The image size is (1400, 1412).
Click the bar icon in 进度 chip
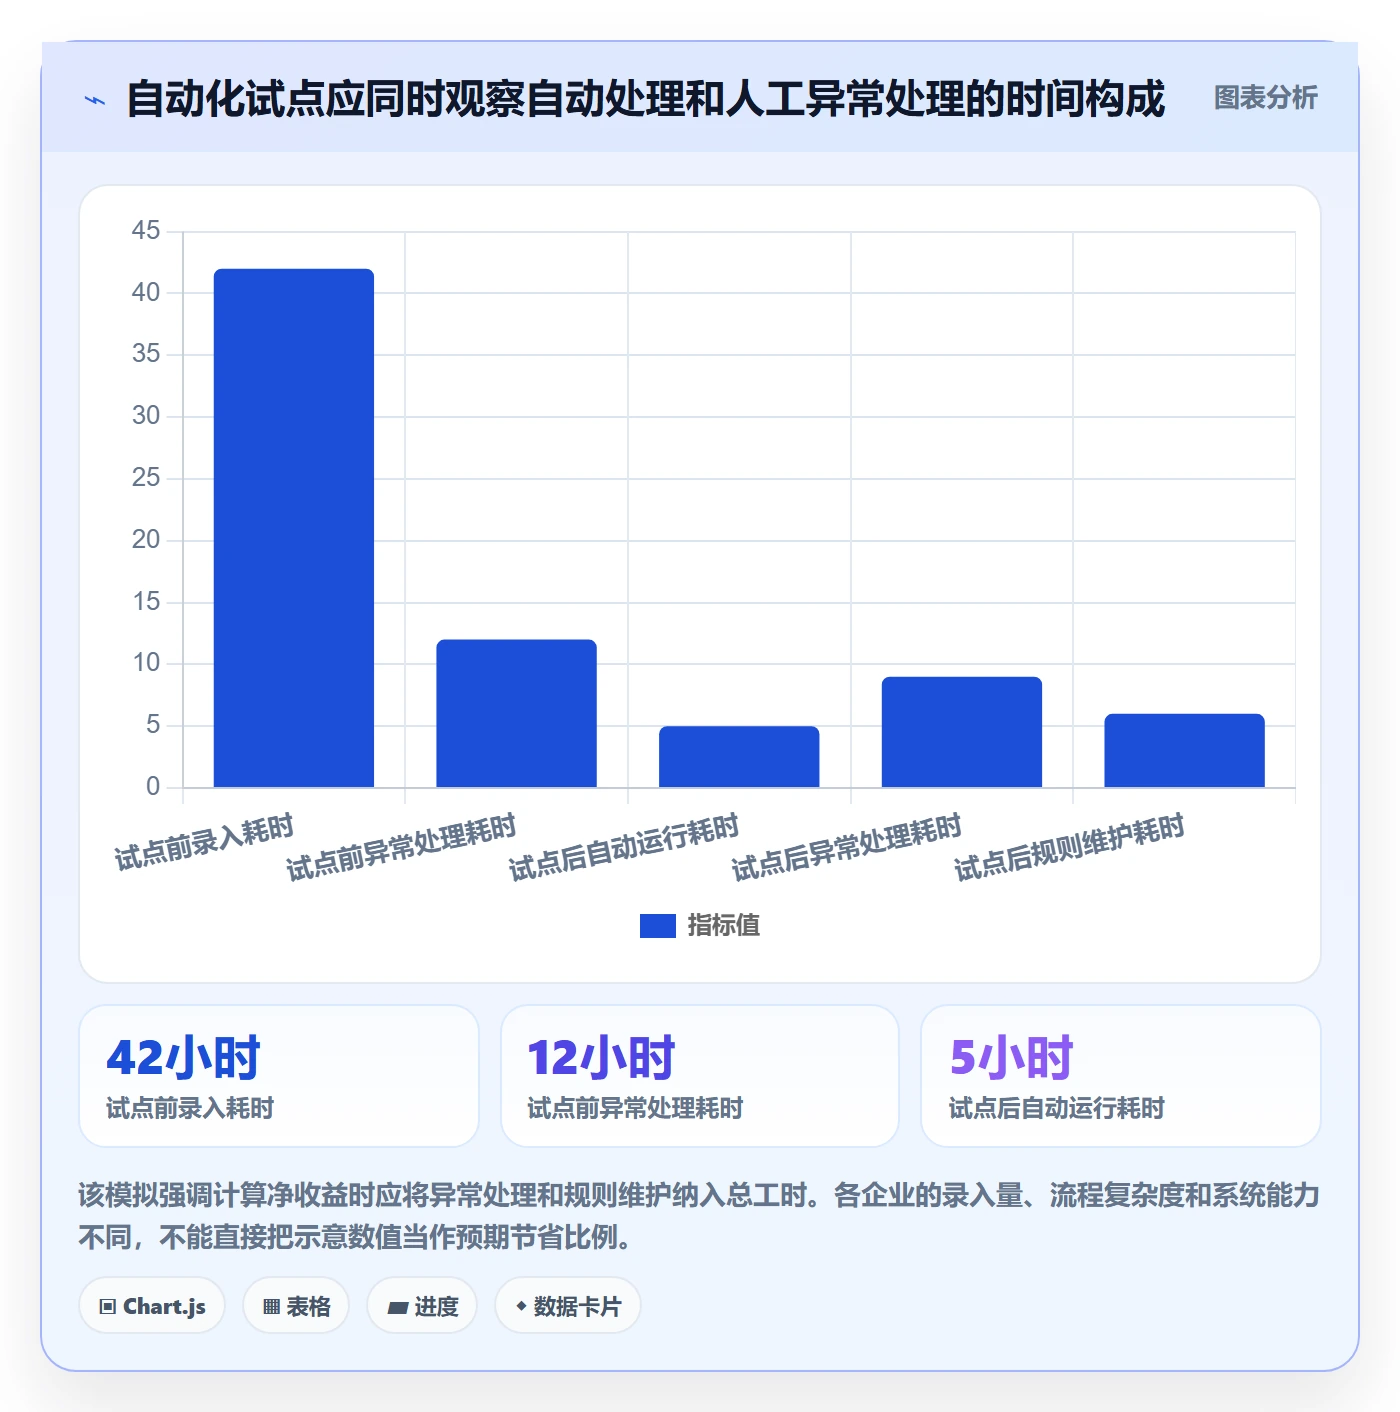coord(397,1308)
